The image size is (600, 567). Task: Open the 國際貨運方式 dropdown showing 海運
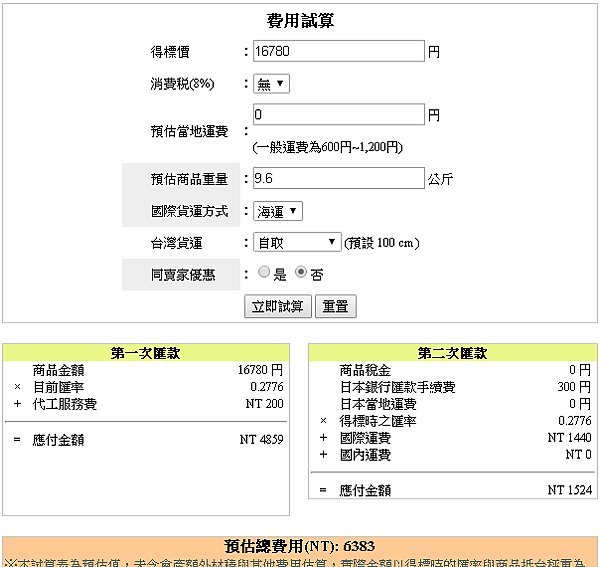coord(278,211)
